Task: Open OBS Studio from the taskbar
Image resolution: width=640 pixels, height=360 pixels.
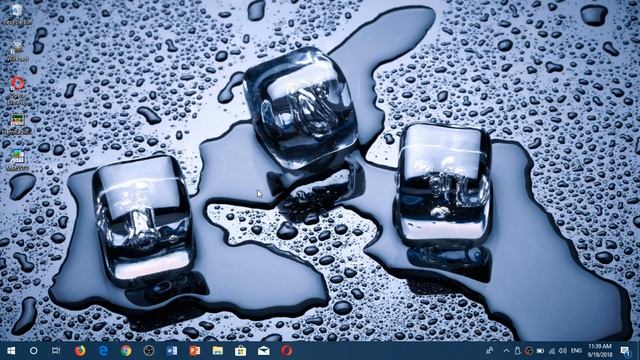Action: click(149, 351)
